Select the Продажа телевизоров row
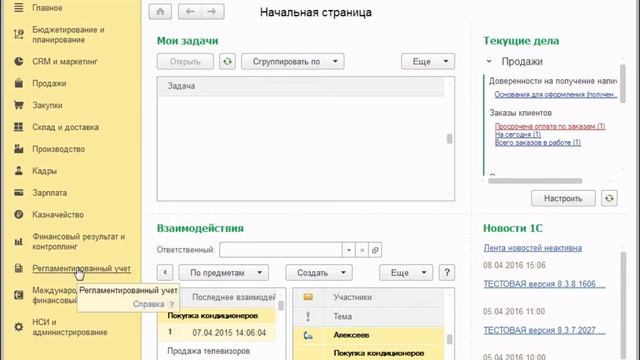640x360 pixels. coord(217,351)
